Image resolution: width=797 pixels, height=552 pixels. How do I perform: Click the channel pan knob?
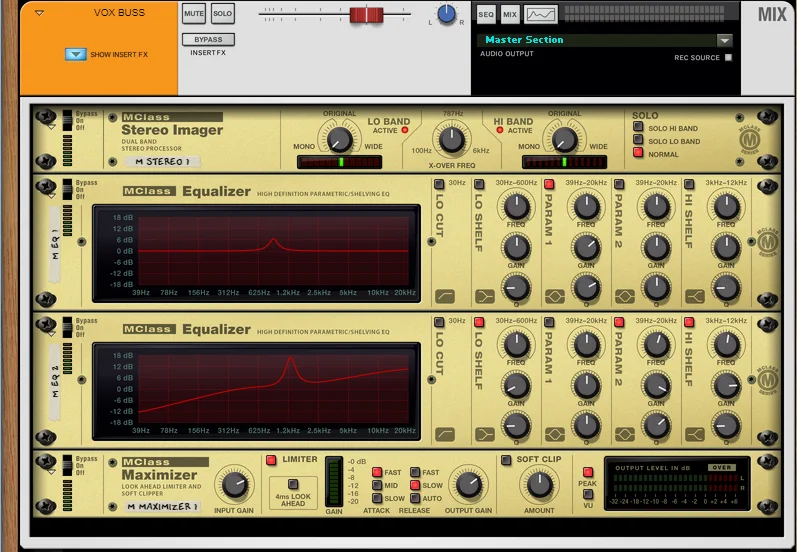(x=446, y=14)
